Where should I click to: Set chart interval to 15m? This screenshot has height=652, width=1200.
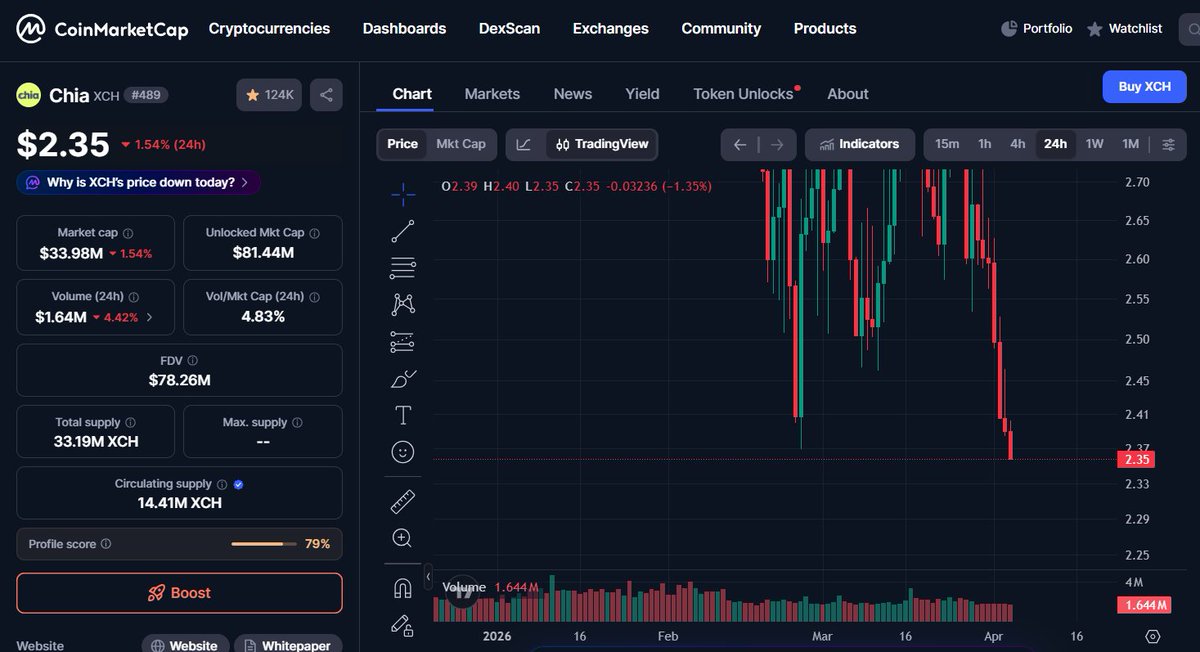tap(947, 144)
